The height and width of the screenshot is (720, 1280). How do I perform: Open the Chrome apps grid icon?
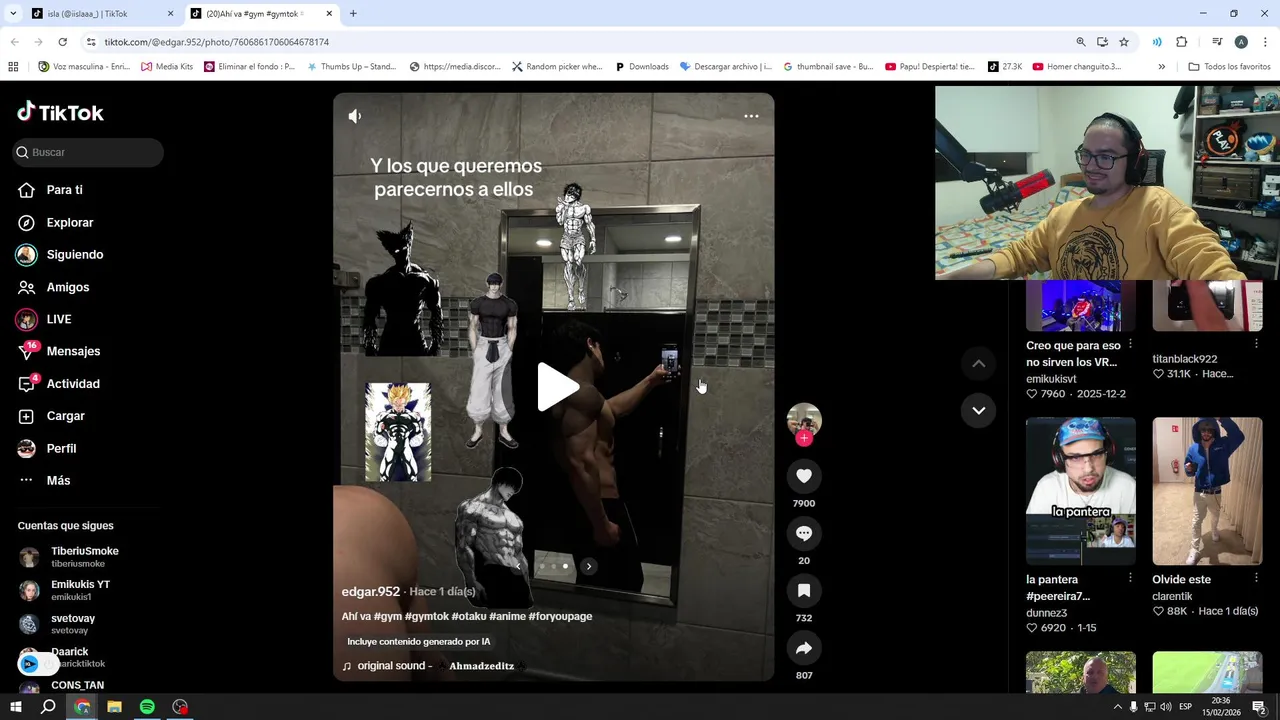click(13, 67)
